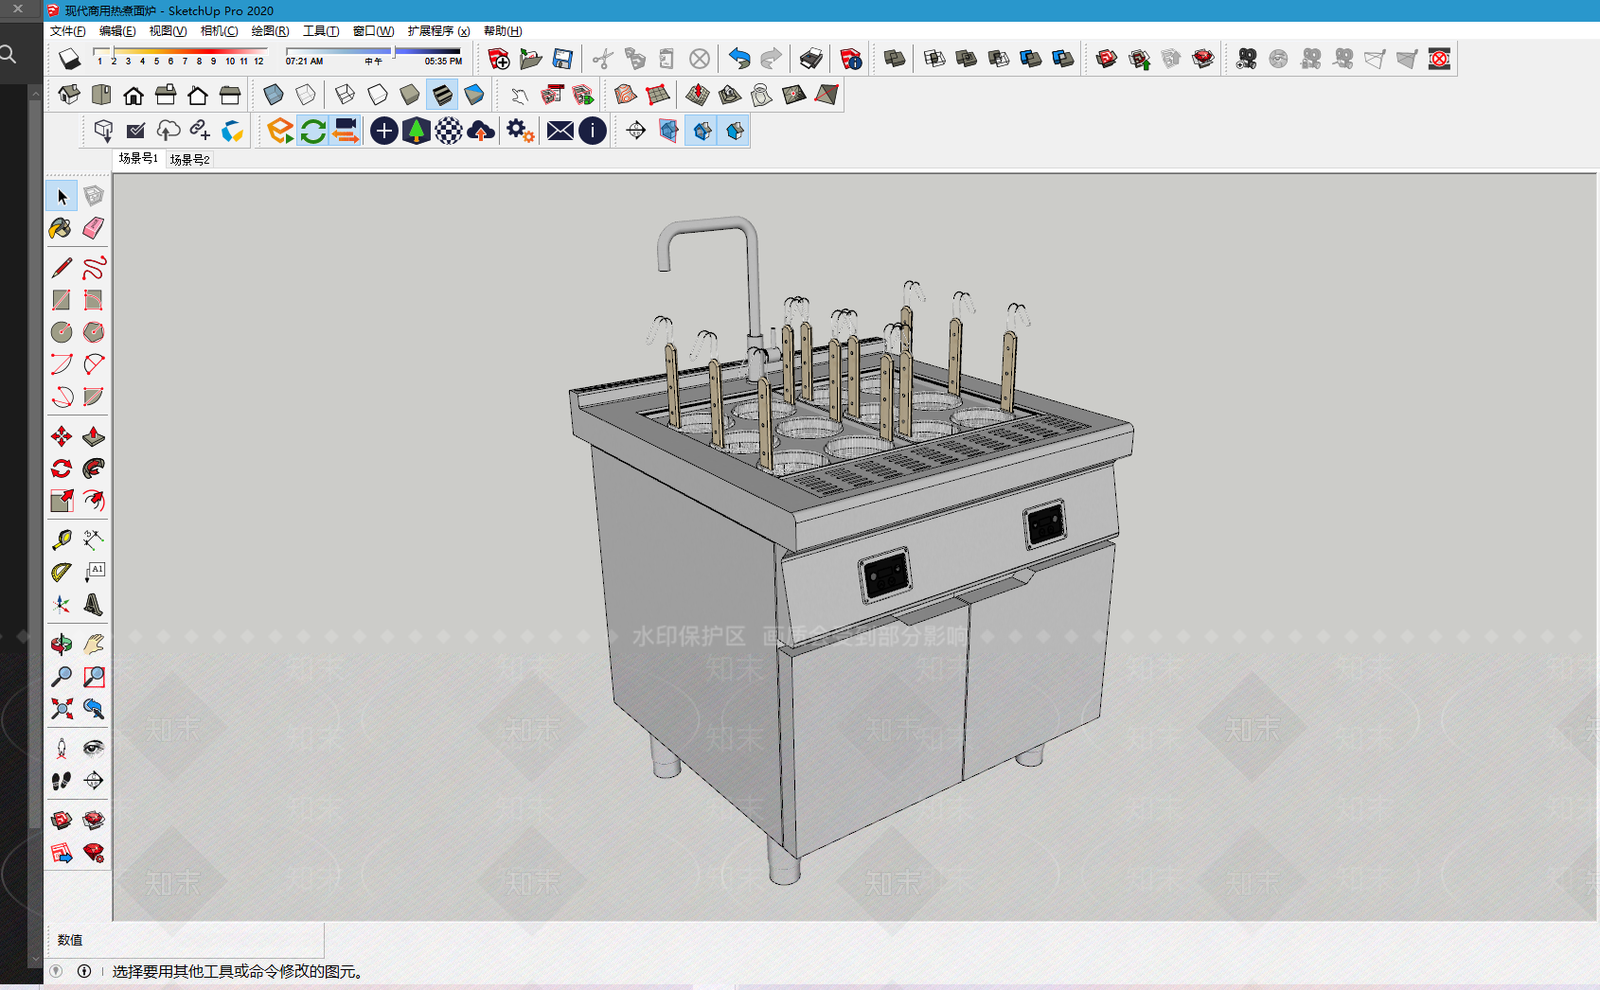Choose the Follow Me tool
The width and height of the screenshot is (1600, 990).
93,468
